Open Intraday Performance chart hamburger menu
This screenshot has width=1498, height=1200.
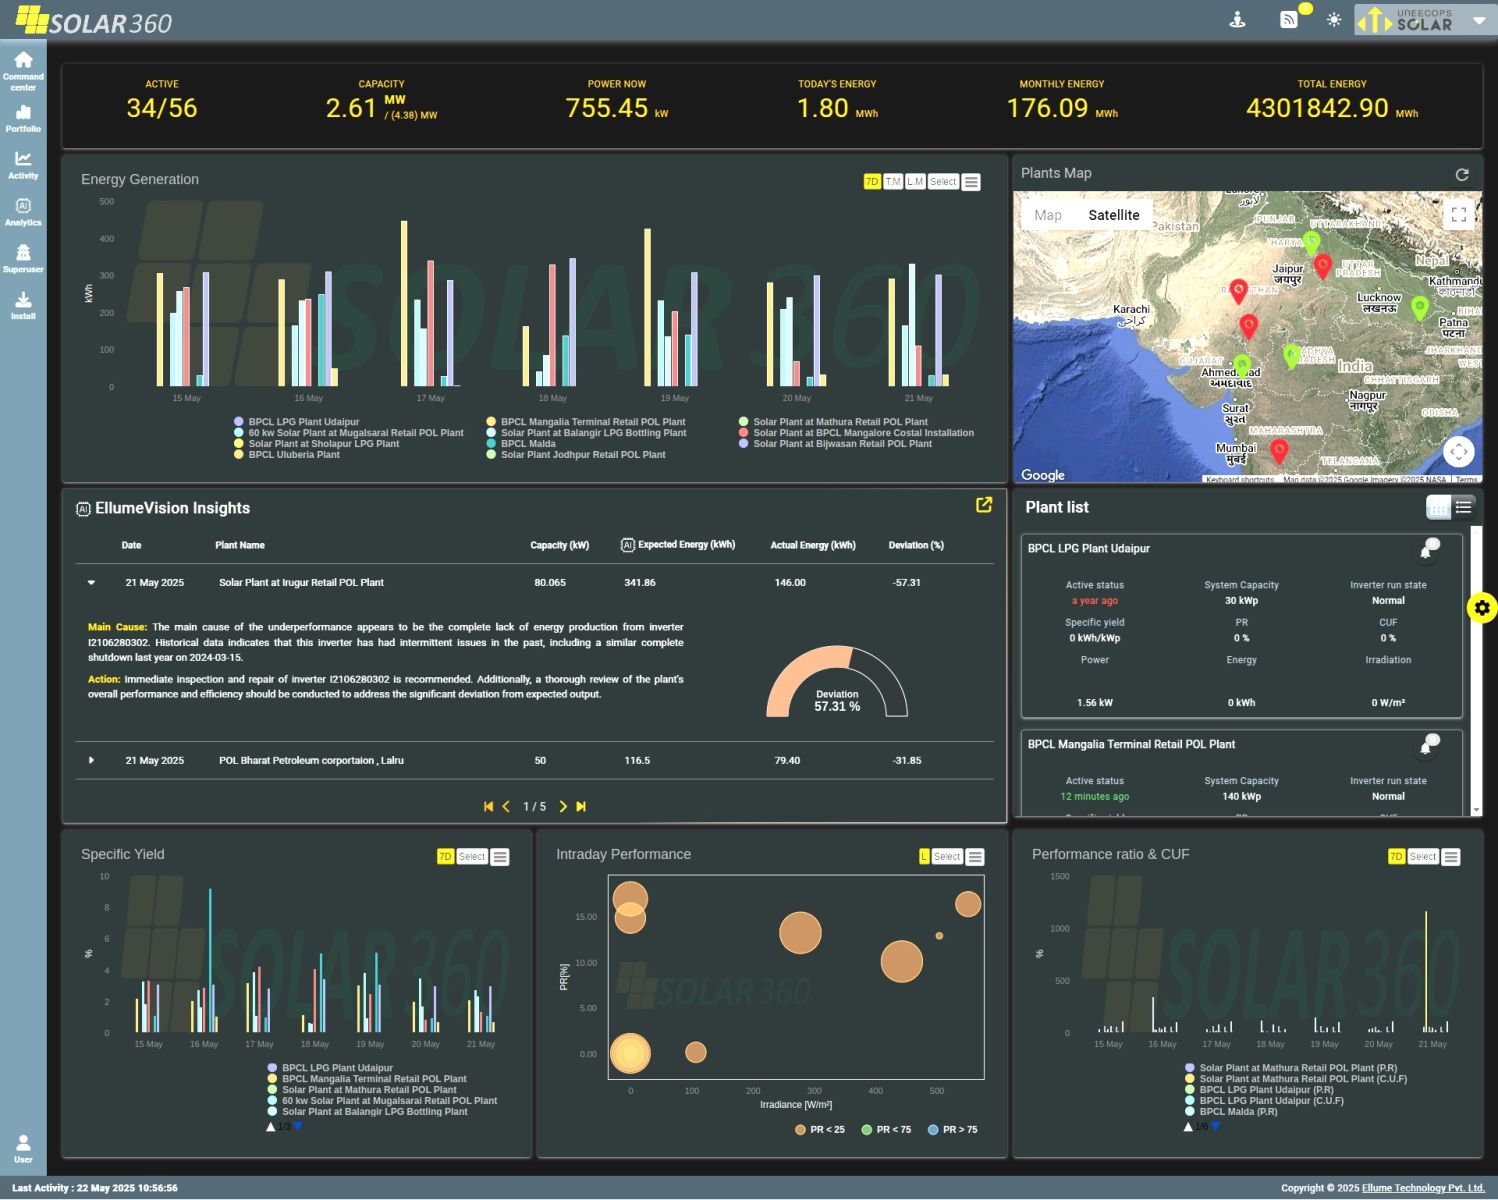click(x=975, y=857)
